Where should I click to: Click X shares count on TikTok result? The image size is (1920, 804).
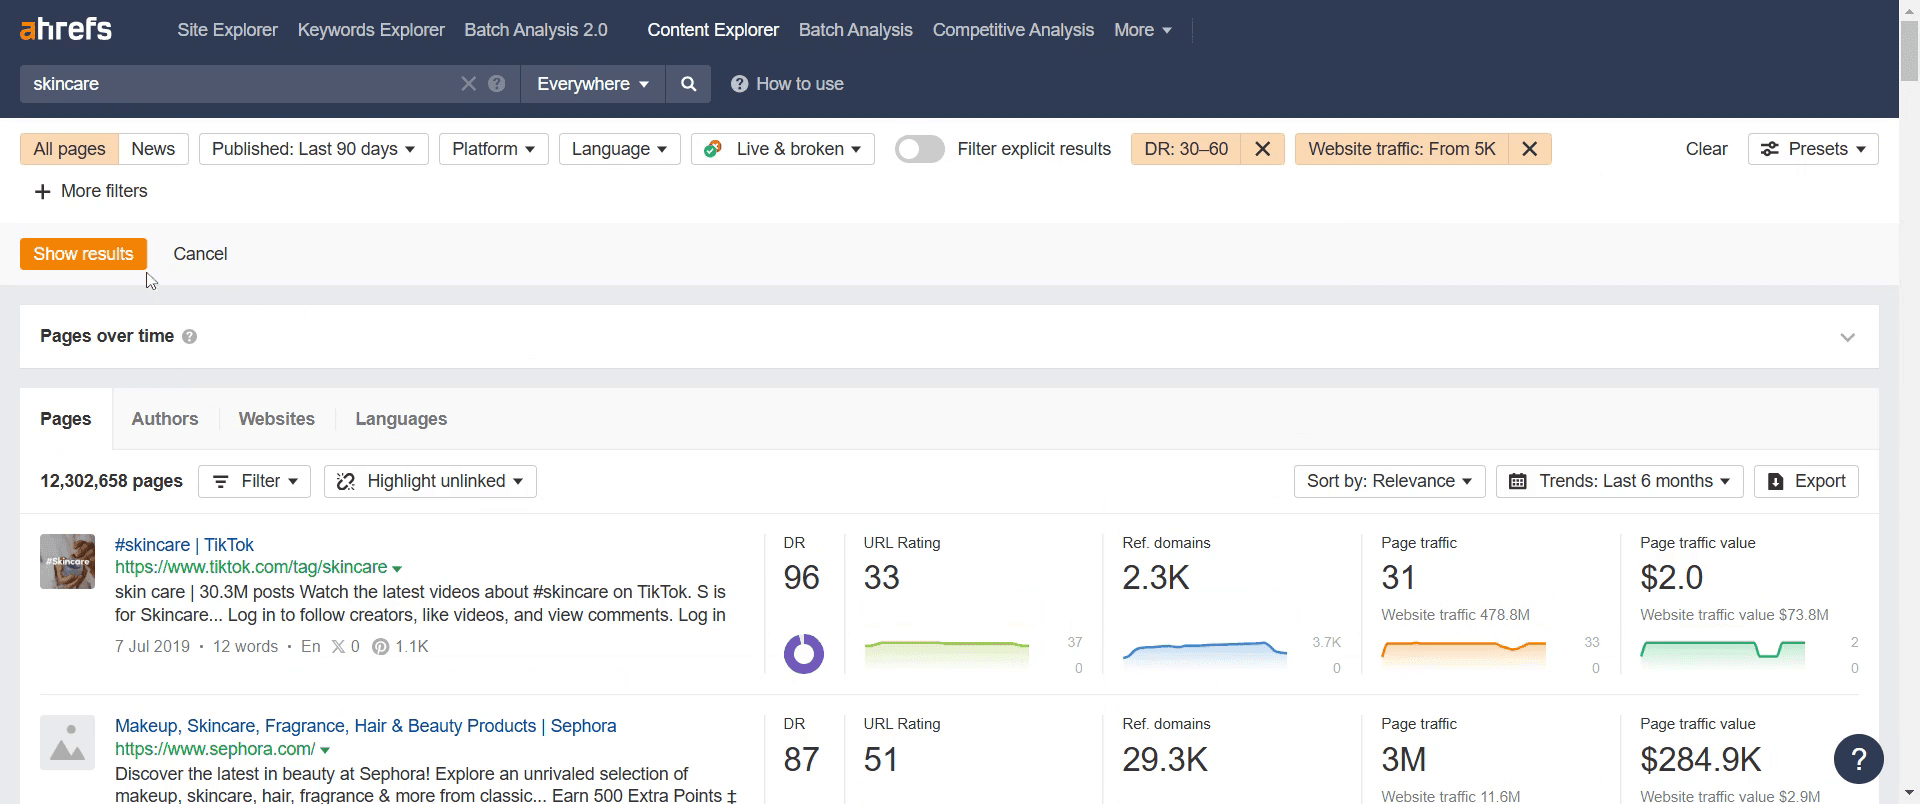(x=345, y=647)
